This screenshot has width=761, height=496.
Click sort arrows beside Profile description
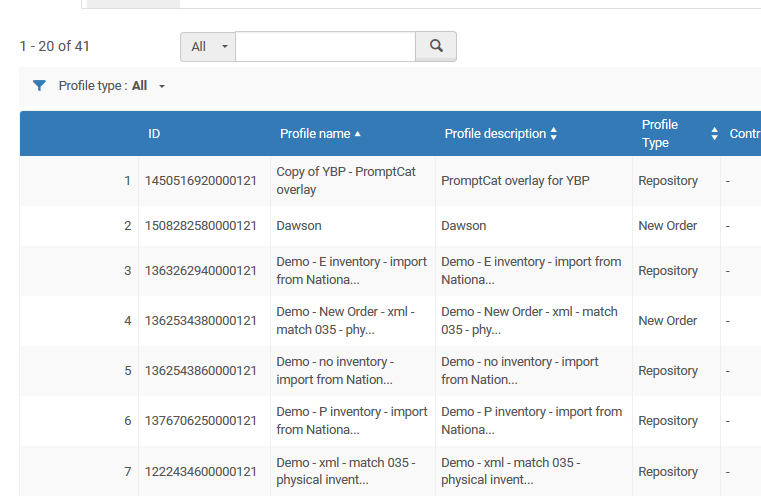tap(554, 134)
